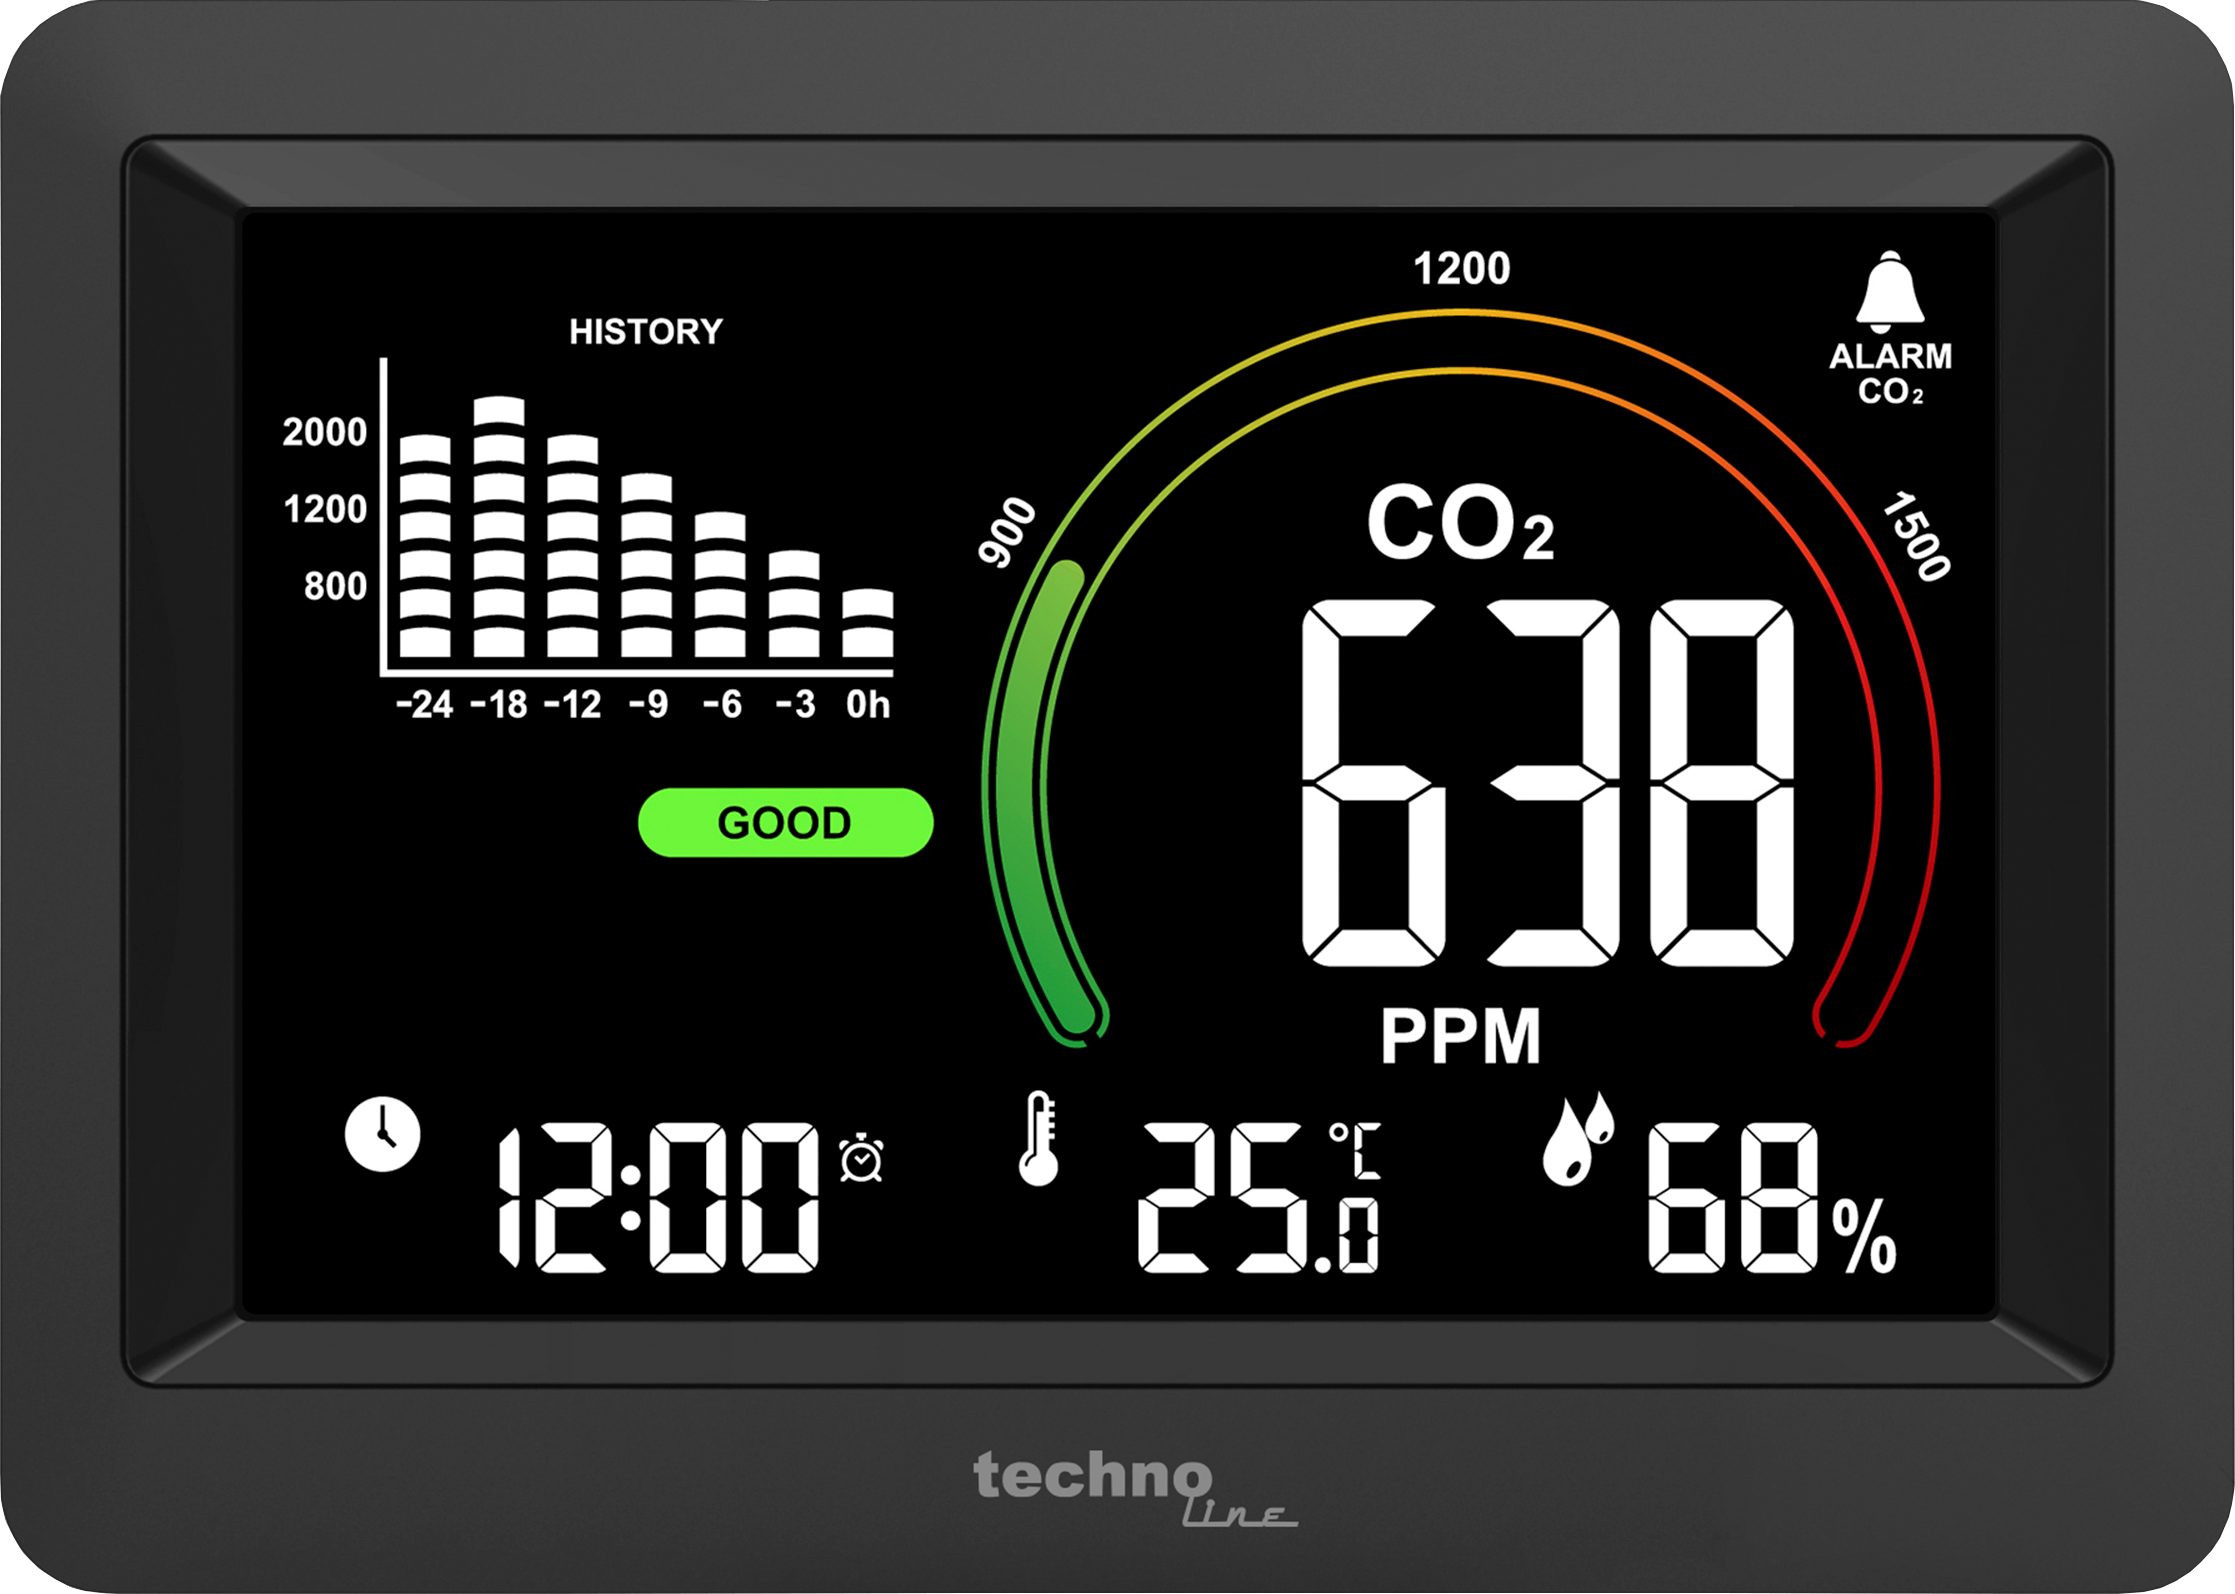Click the large CO2 label inside gauge
The height and width of the screenshot is (1594, 2235).
click(1460, 523)
